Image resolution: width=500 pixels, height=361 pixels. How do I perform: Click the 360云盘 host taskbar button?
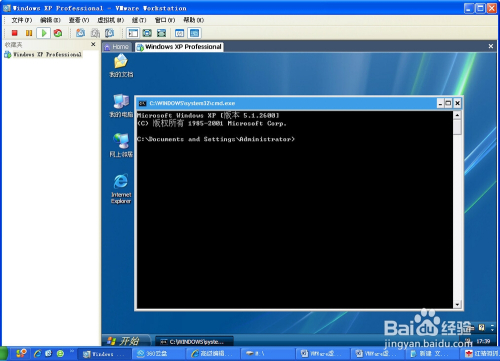[158, 354]
